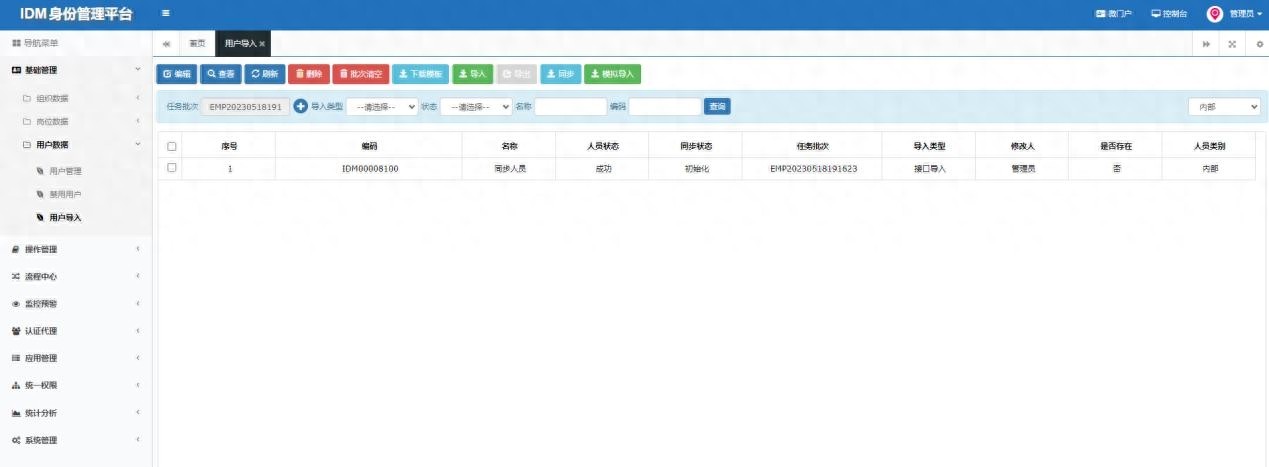Image resolution: width=1269 pixels, height=467 pixels.
Task: Open the 导入类型 dropdown
Action: tap(382, 106)
